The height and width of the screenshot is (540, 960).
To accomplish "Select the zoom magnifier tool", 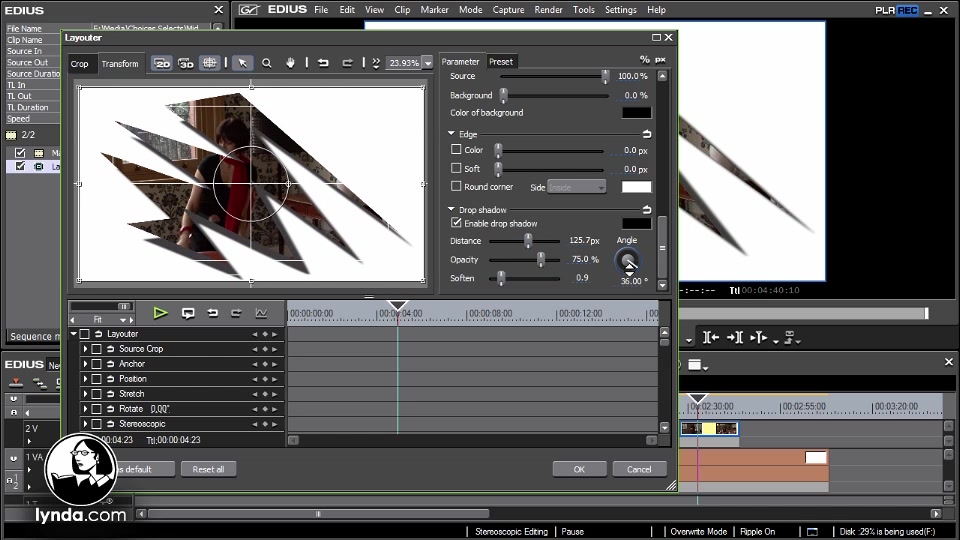I will click(267, 63).
